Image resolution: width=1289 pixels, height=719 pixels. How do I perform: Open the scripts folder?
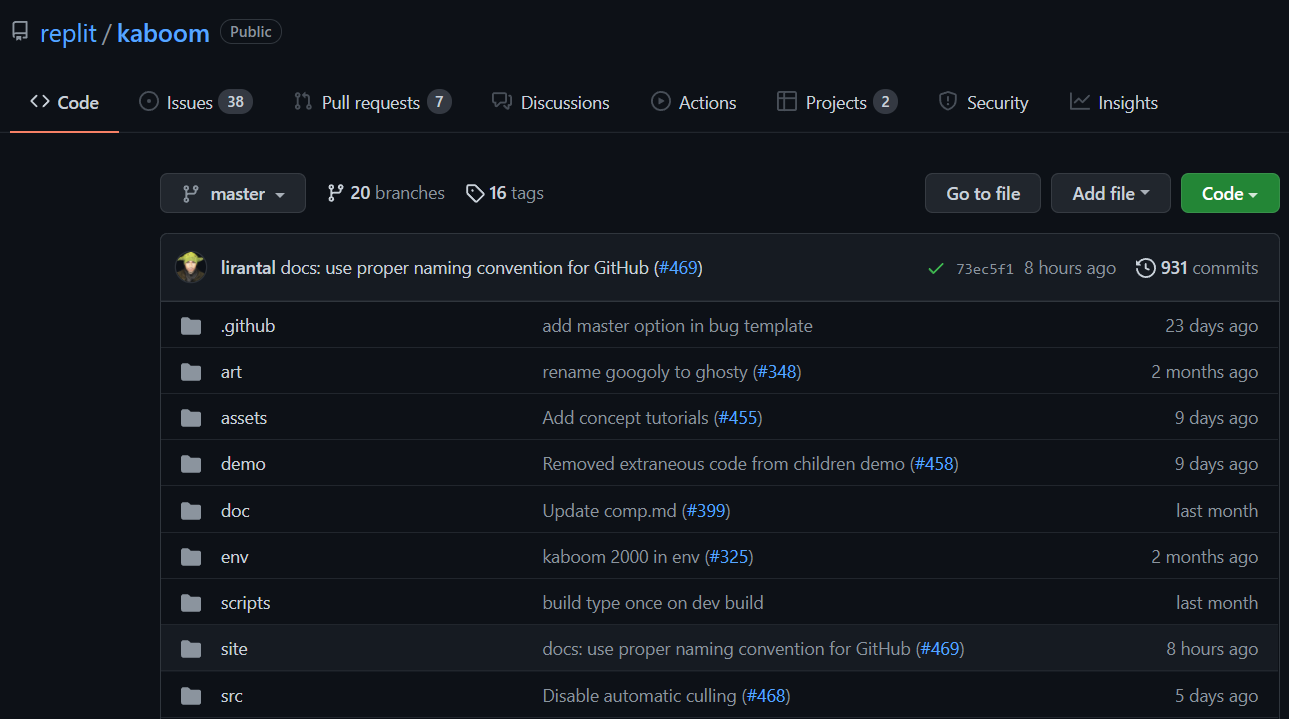click(246, 603)
